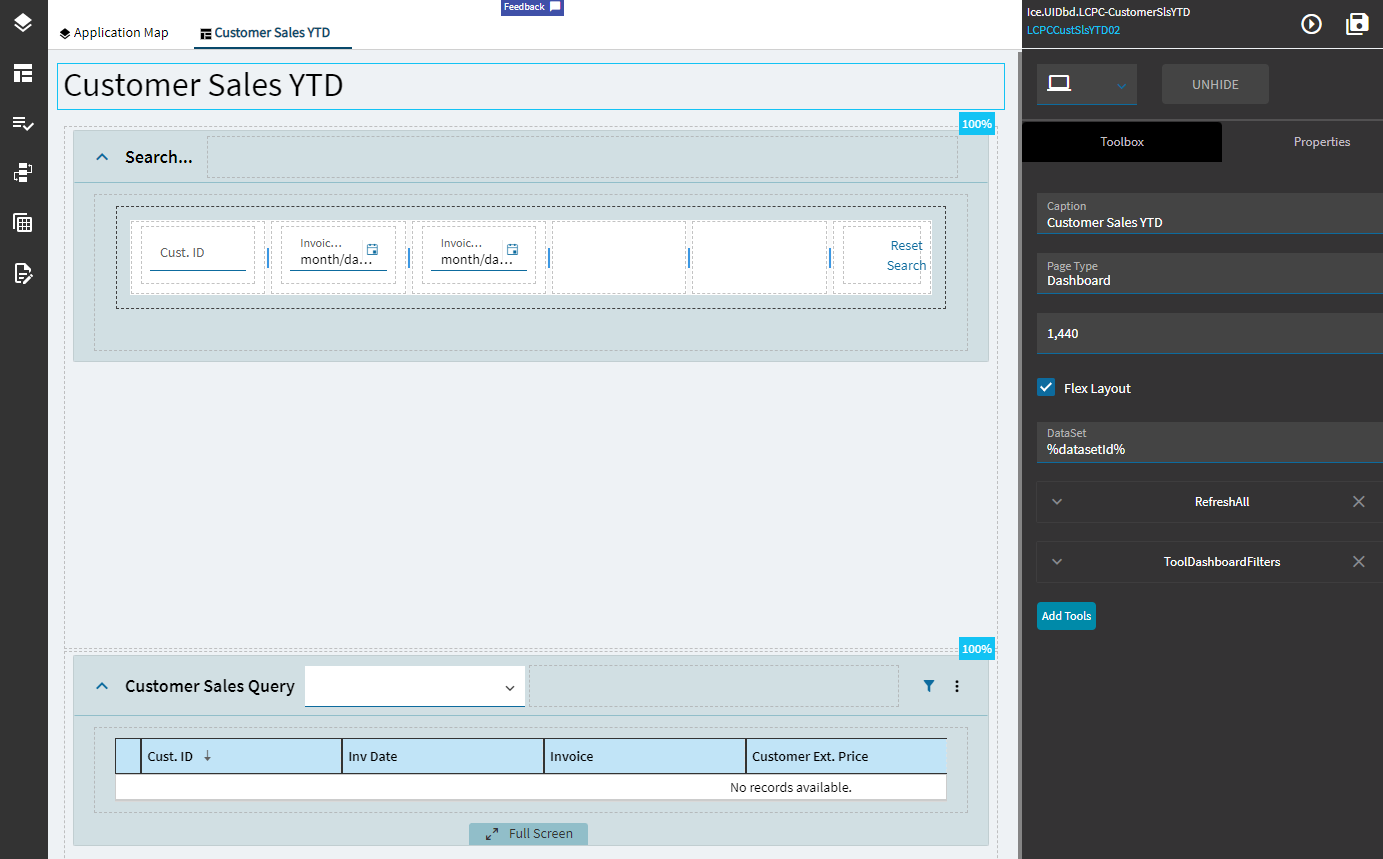Switch to the Properties tab

[1322, 142]
